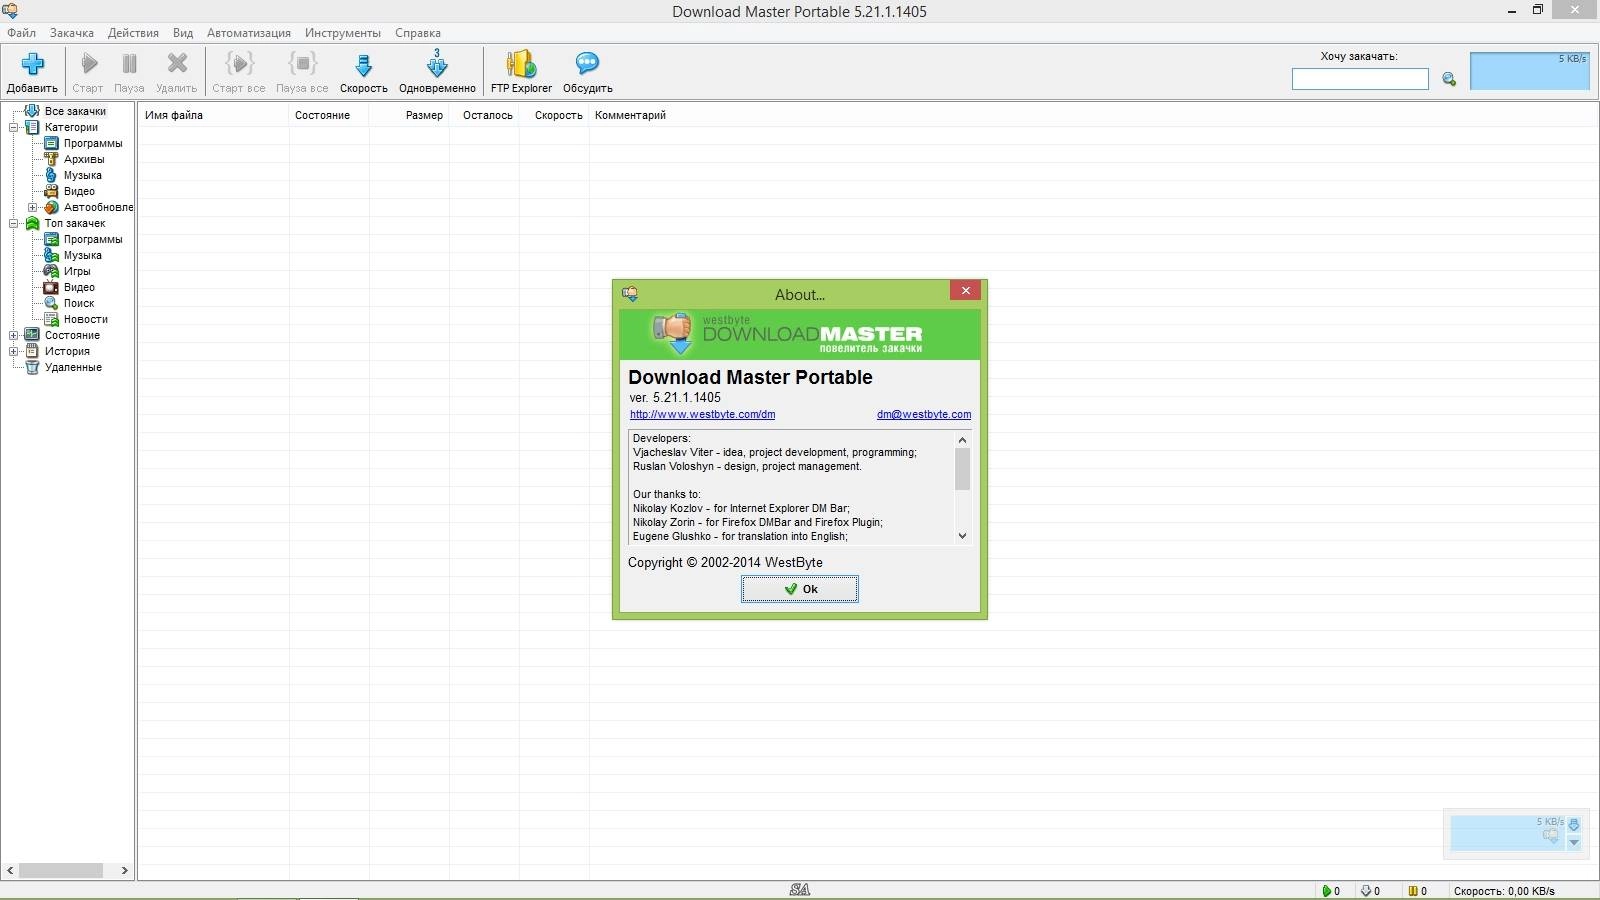Sort by Размер column header
This screenshot has height=900, width=1600.
409,115
